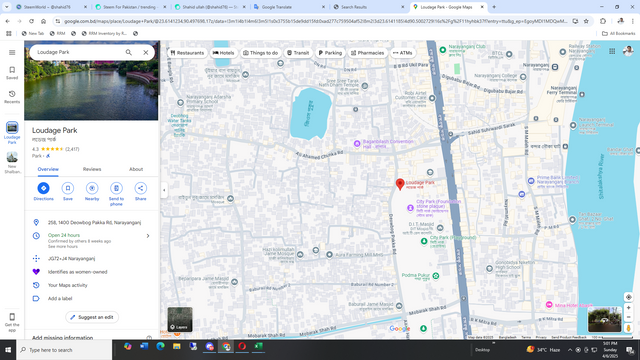Screen dimensions: 640x360
Task: Click the Loudage Park red pin
Action: click(400, 184)
